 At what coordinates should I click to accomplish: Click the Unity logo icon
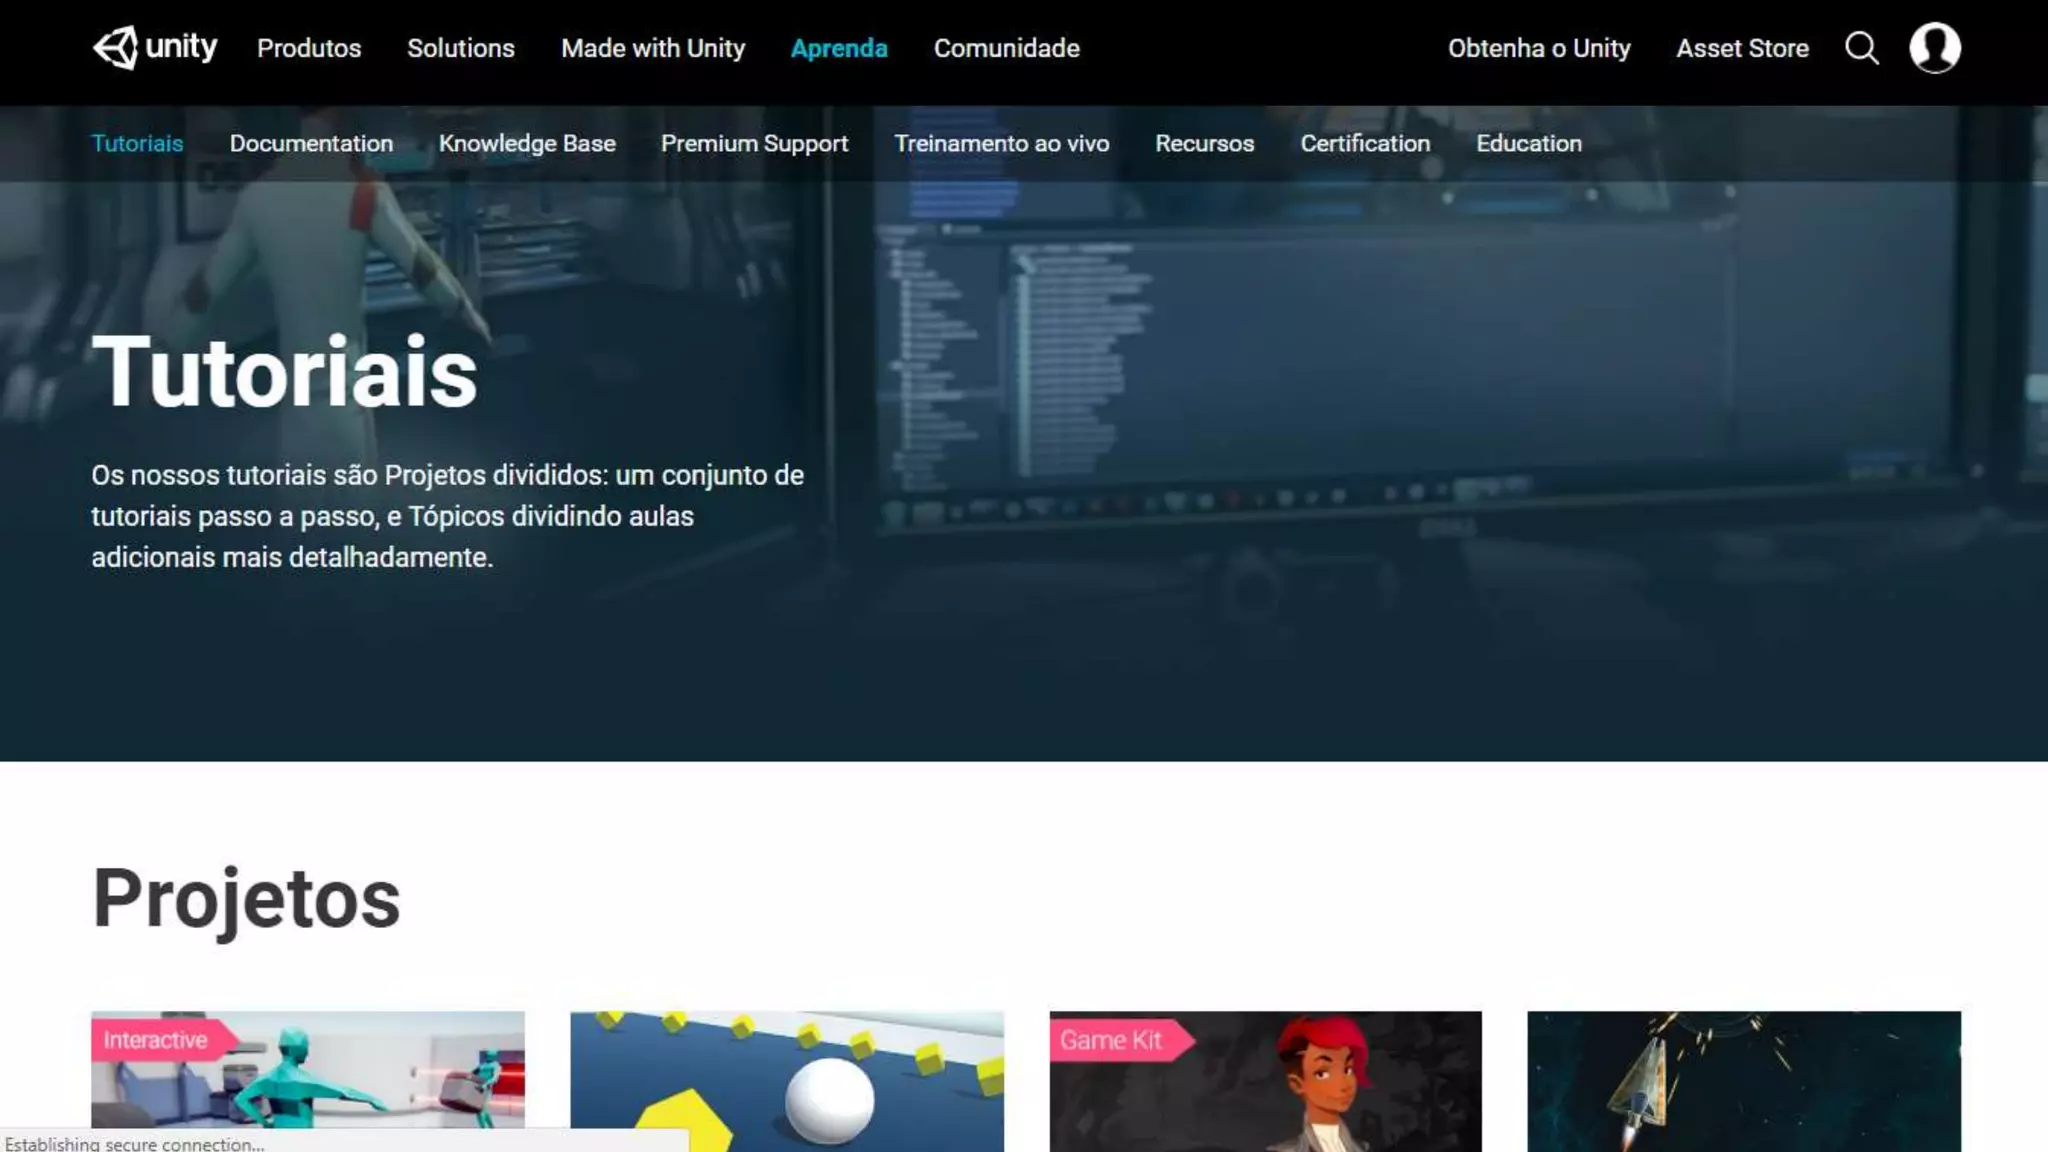[116, 48]
